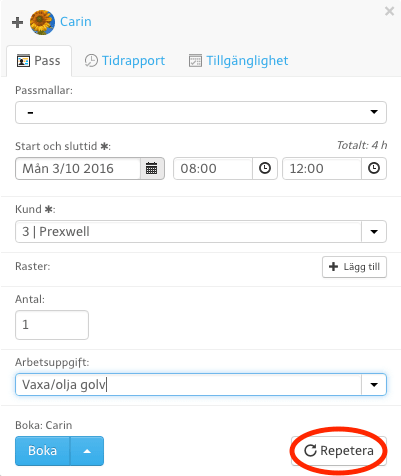401x476 pixels.
Task: Click the Repetera button
Action: click(x=339, y=451)
